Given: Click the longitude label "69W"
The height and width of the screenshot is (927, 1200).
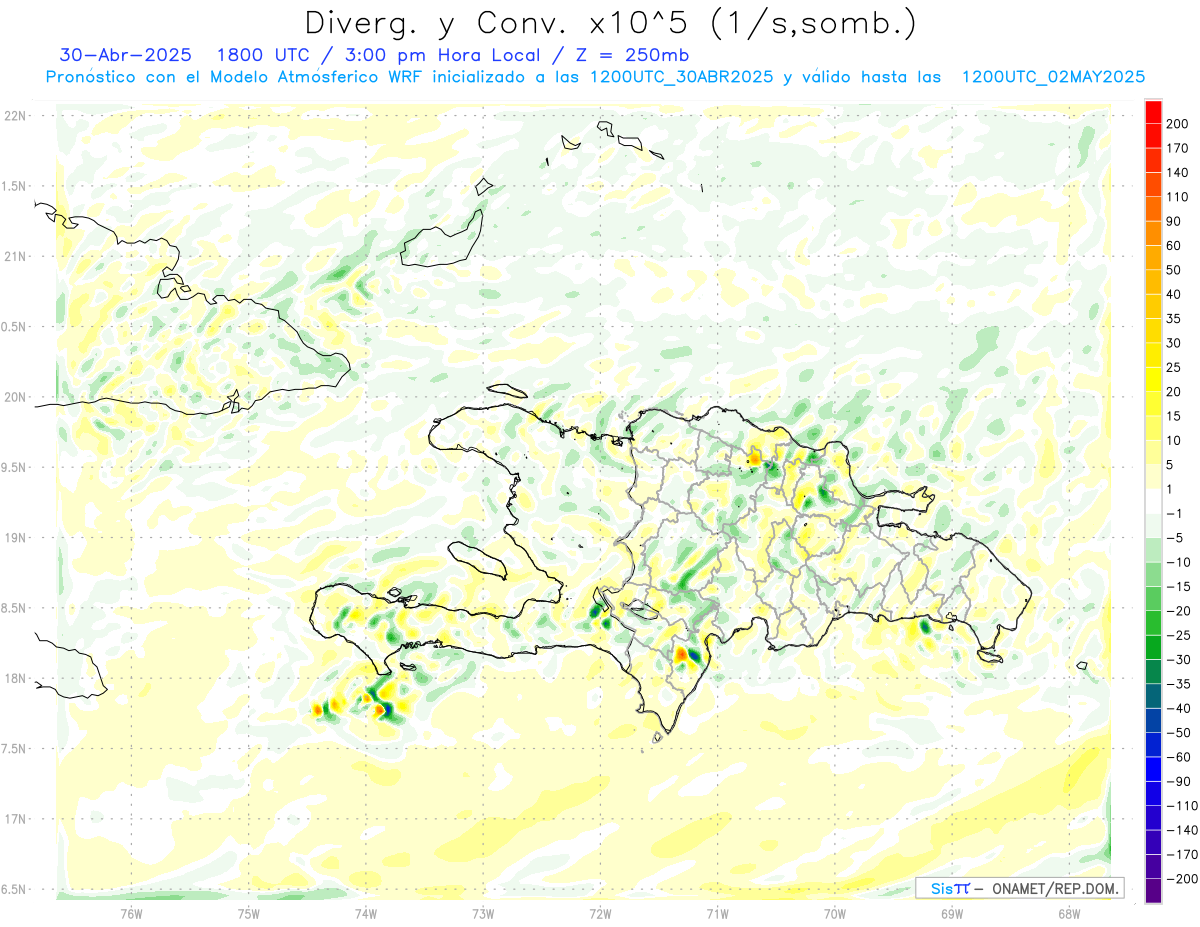Looking at the screenshot, I should pos(952,912).
